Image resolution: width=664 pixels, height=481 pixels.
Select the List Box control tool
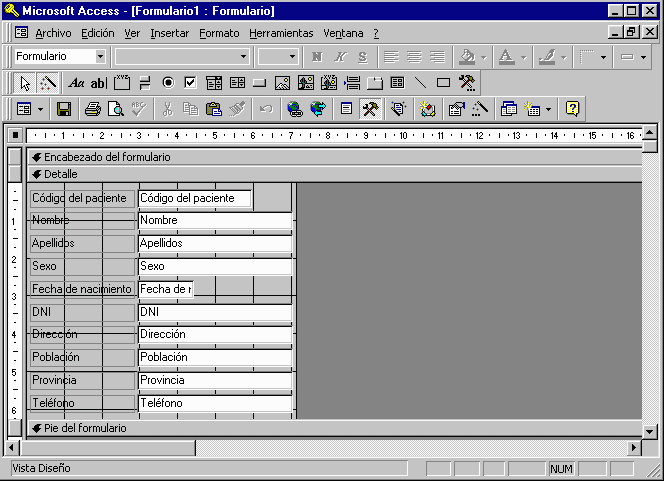click(x=237, y=83)
